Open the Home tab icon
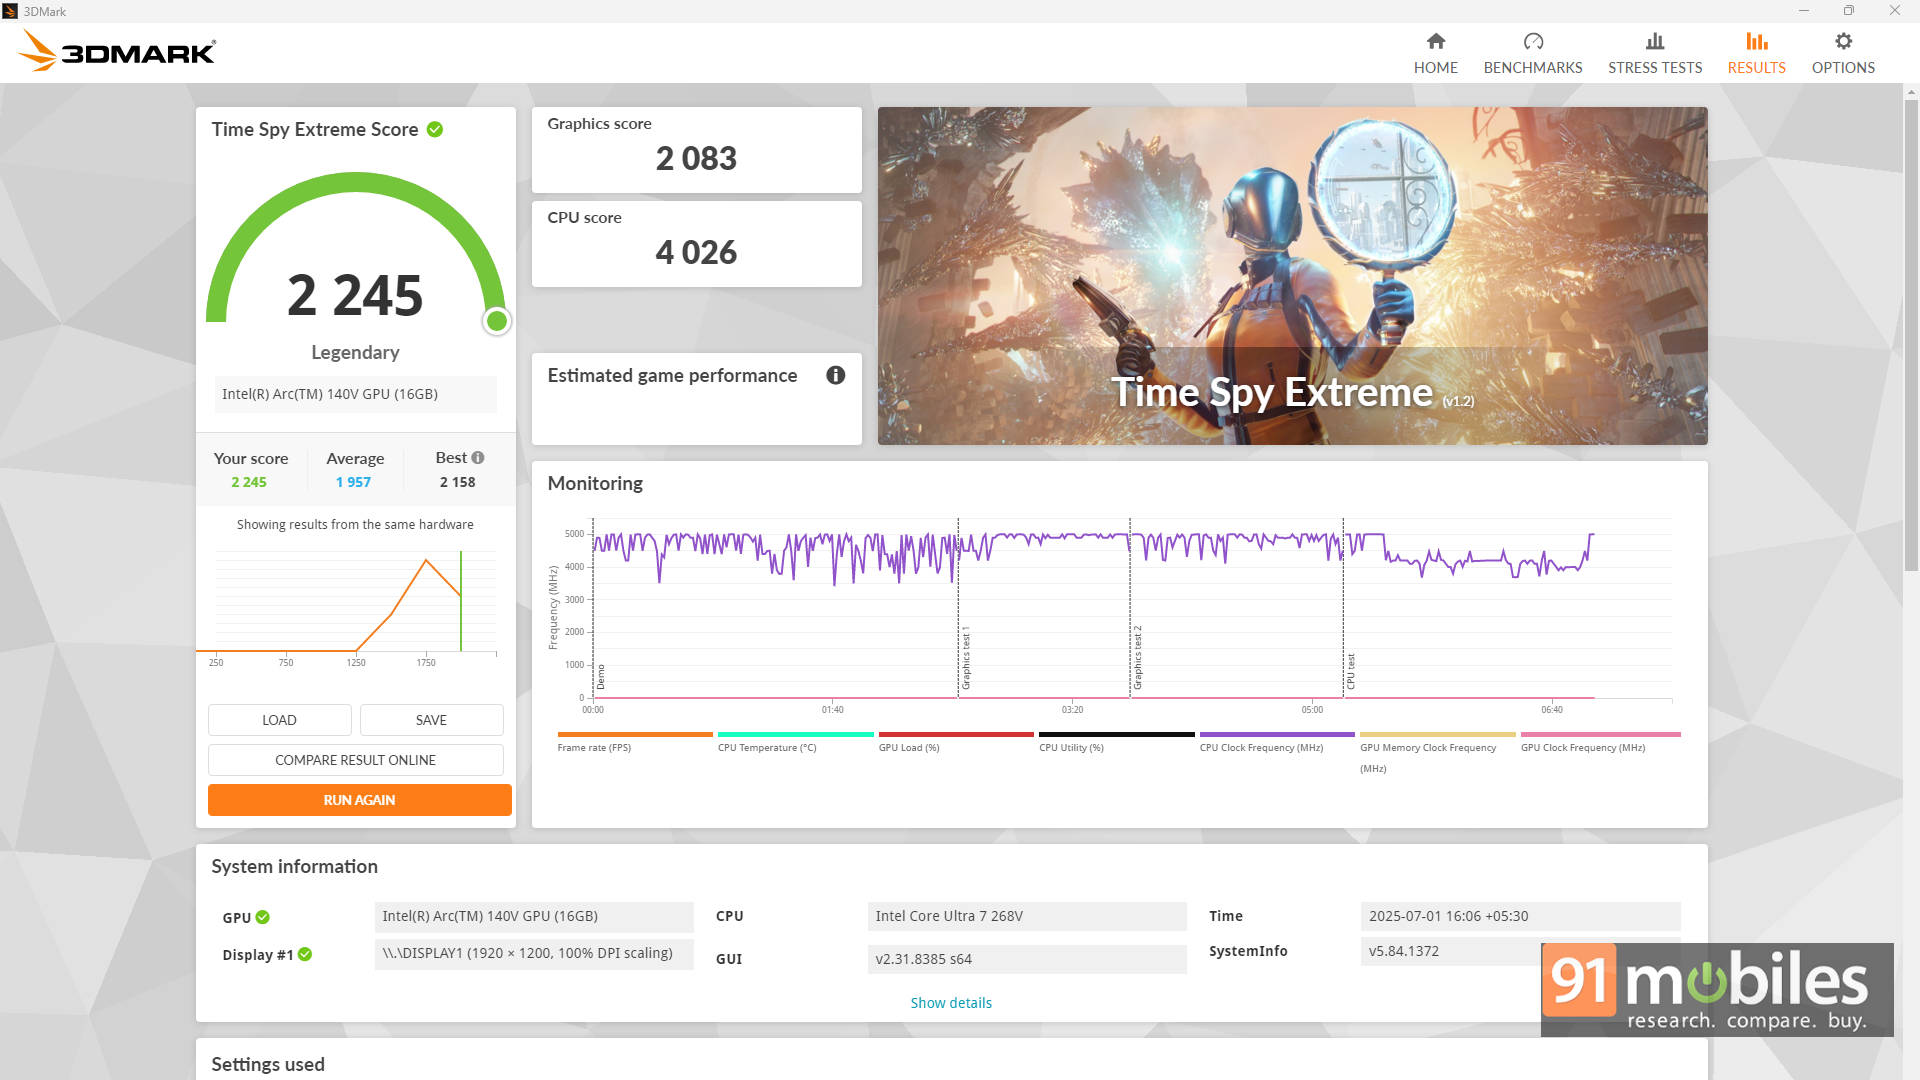The height and width of the screenshot is (1080, 1920). tap(1435, 41)
